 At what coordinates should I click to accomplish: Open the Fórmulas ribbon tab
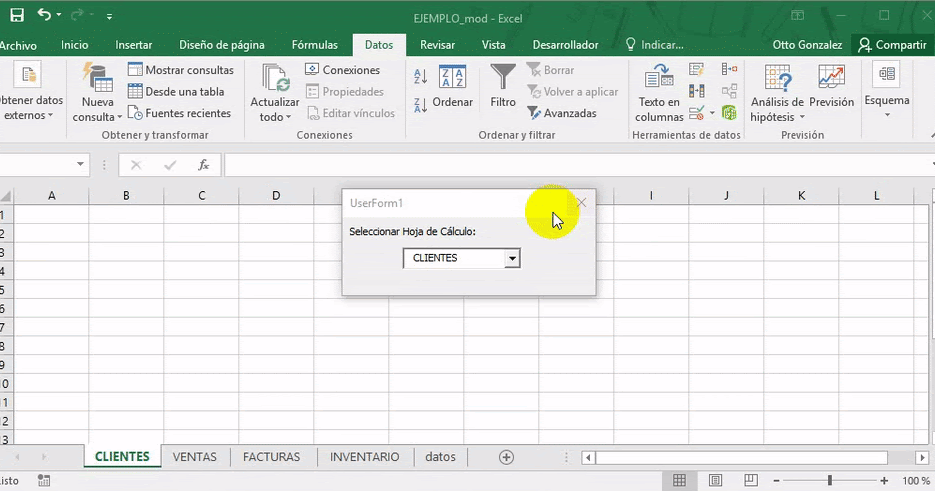click(x=315, y=45)
